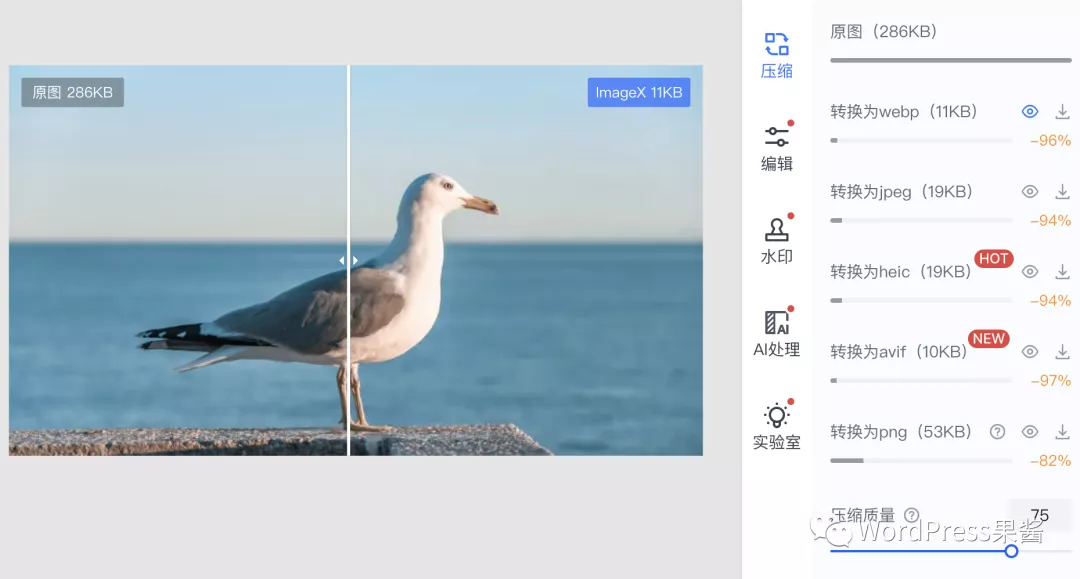
Task: Download the avif 10KB image
Action: point(1062,352)
